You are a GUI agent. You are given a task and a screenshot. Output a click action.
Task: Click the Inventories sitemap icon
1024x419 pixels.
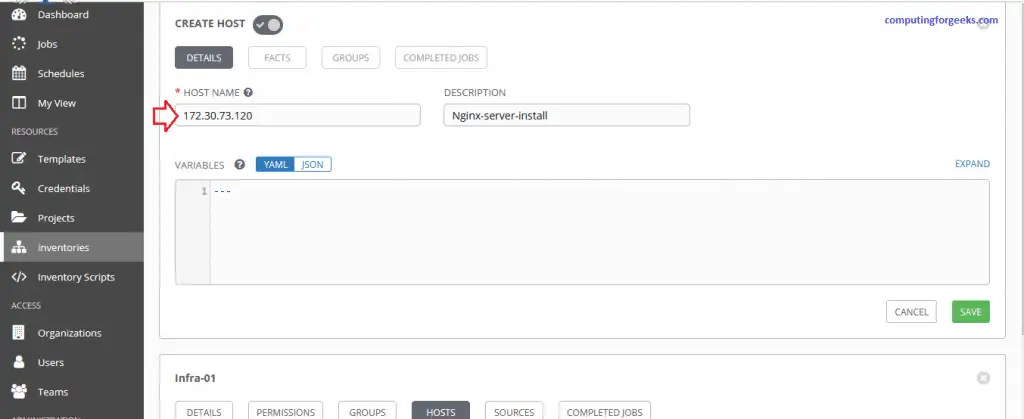[x=19, y=247]
